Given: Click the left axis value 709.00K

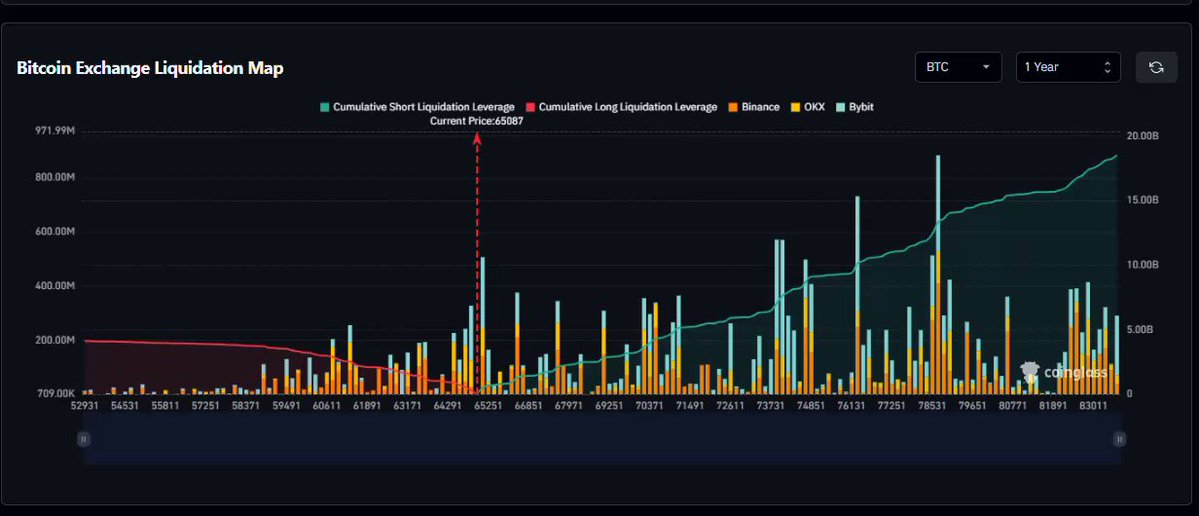Looking at the screenshot, I should tap(55, 394).
